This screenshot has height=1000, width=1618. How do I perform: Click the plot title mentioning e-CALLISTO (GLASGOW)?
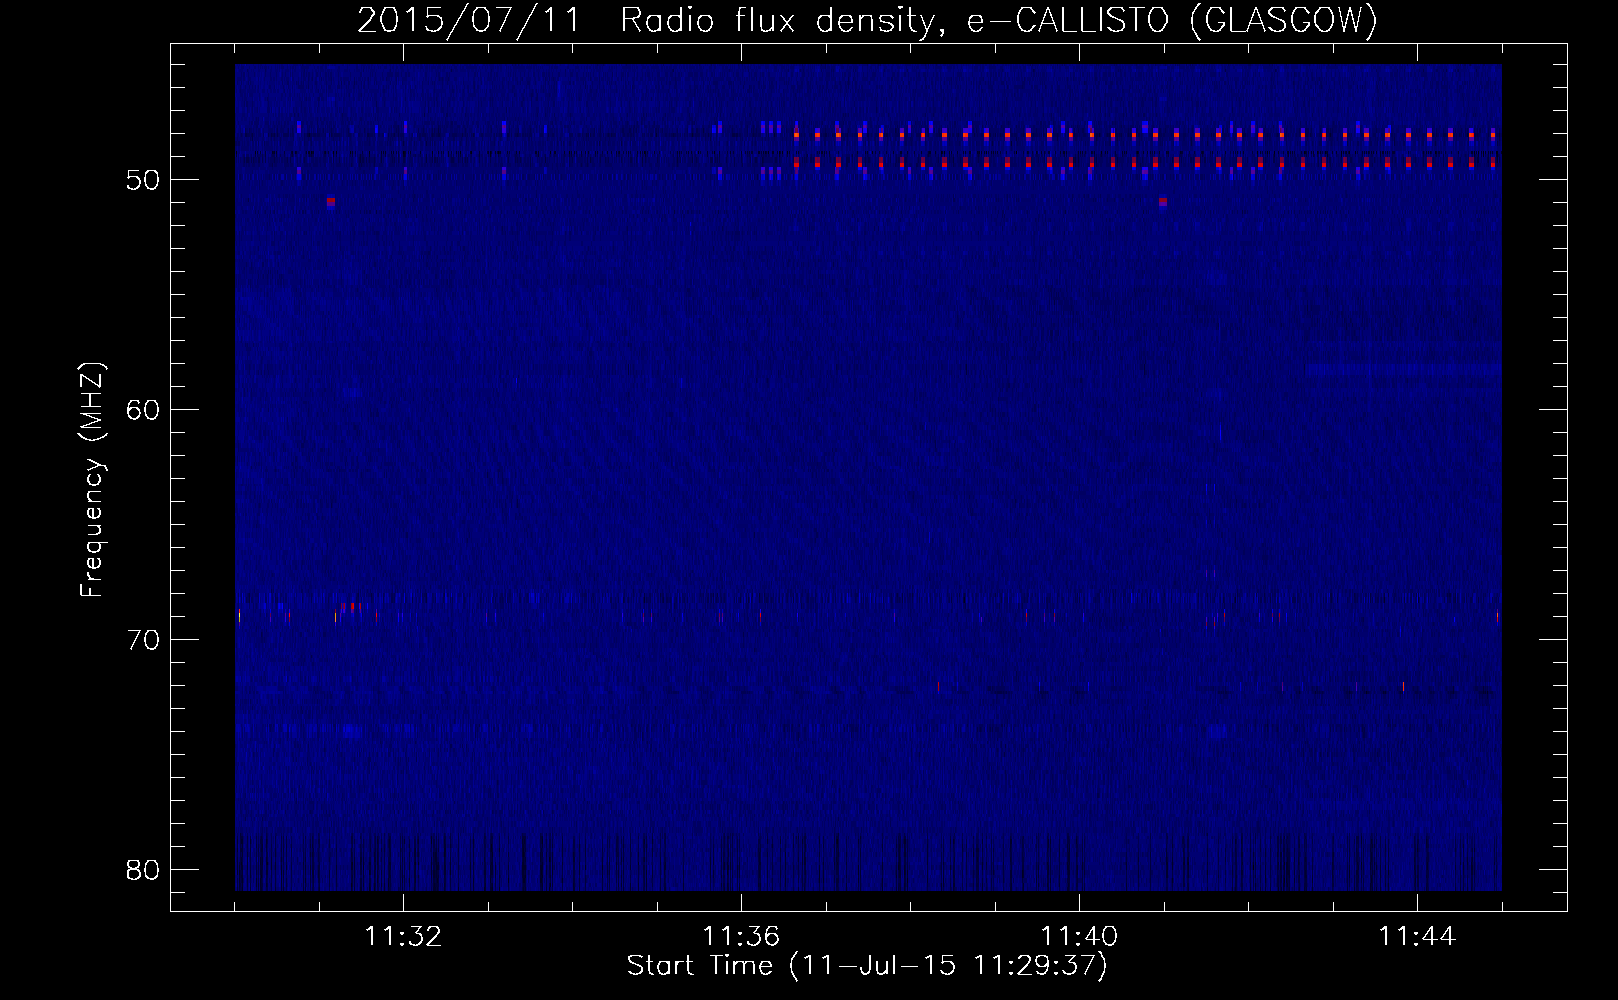868,20
